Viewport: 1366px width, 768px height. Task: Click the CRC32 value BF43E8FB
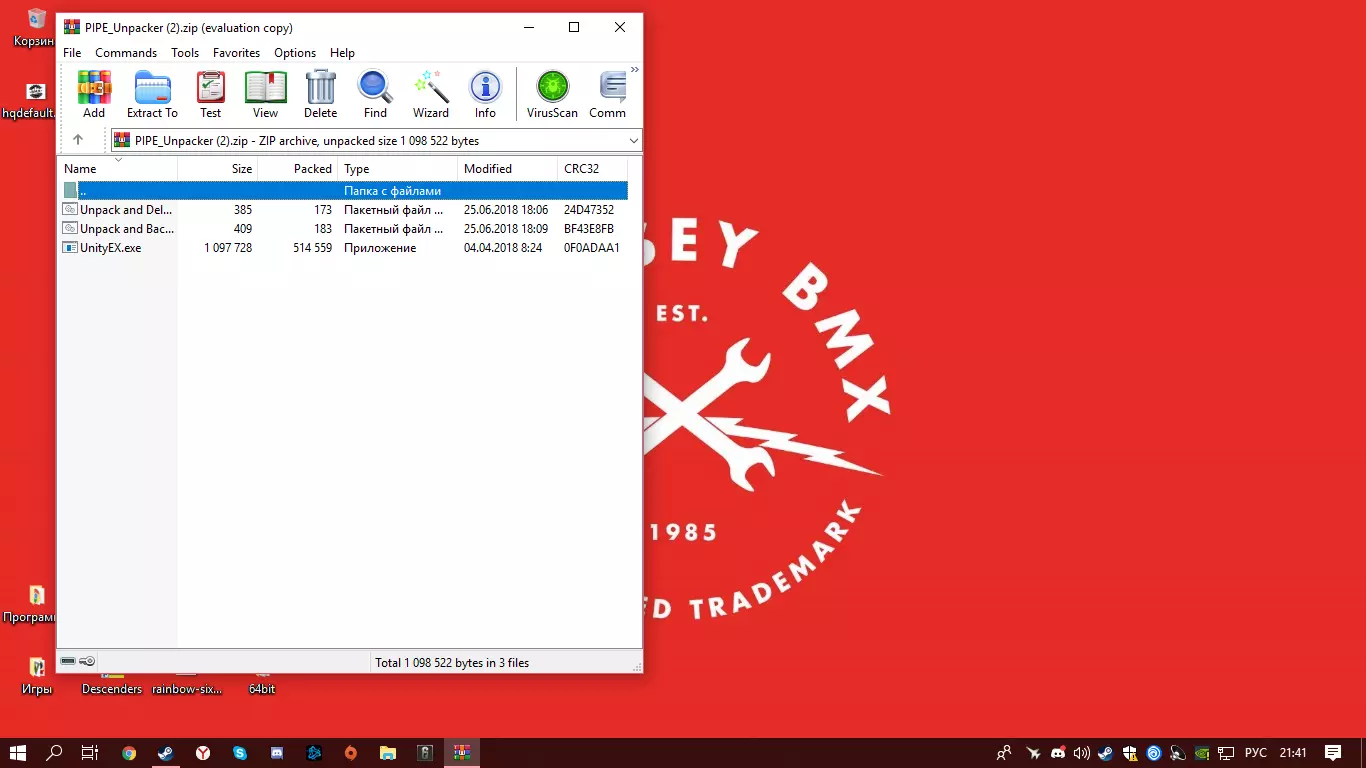coord(589,229)
